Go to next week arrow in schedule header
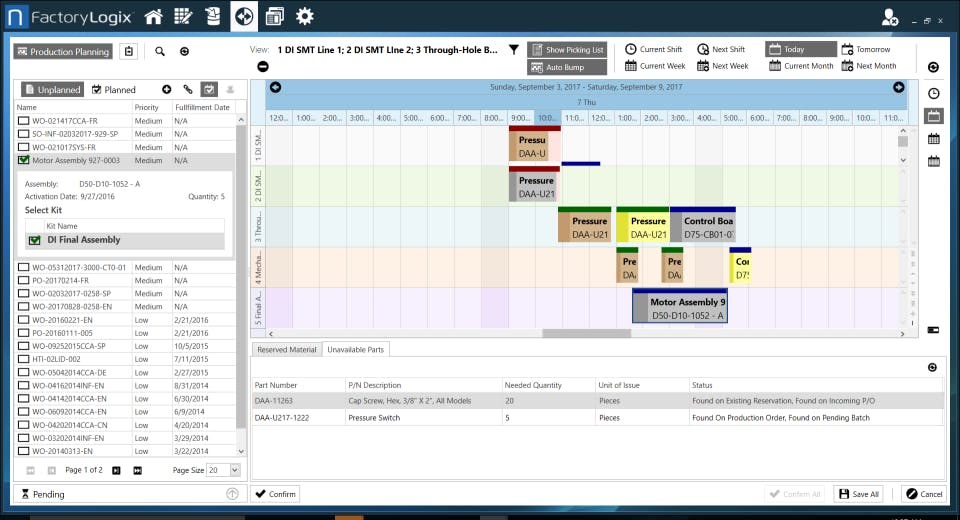This screenshot has width=960, height=520. pyautogui.click(x=898, y=87)
